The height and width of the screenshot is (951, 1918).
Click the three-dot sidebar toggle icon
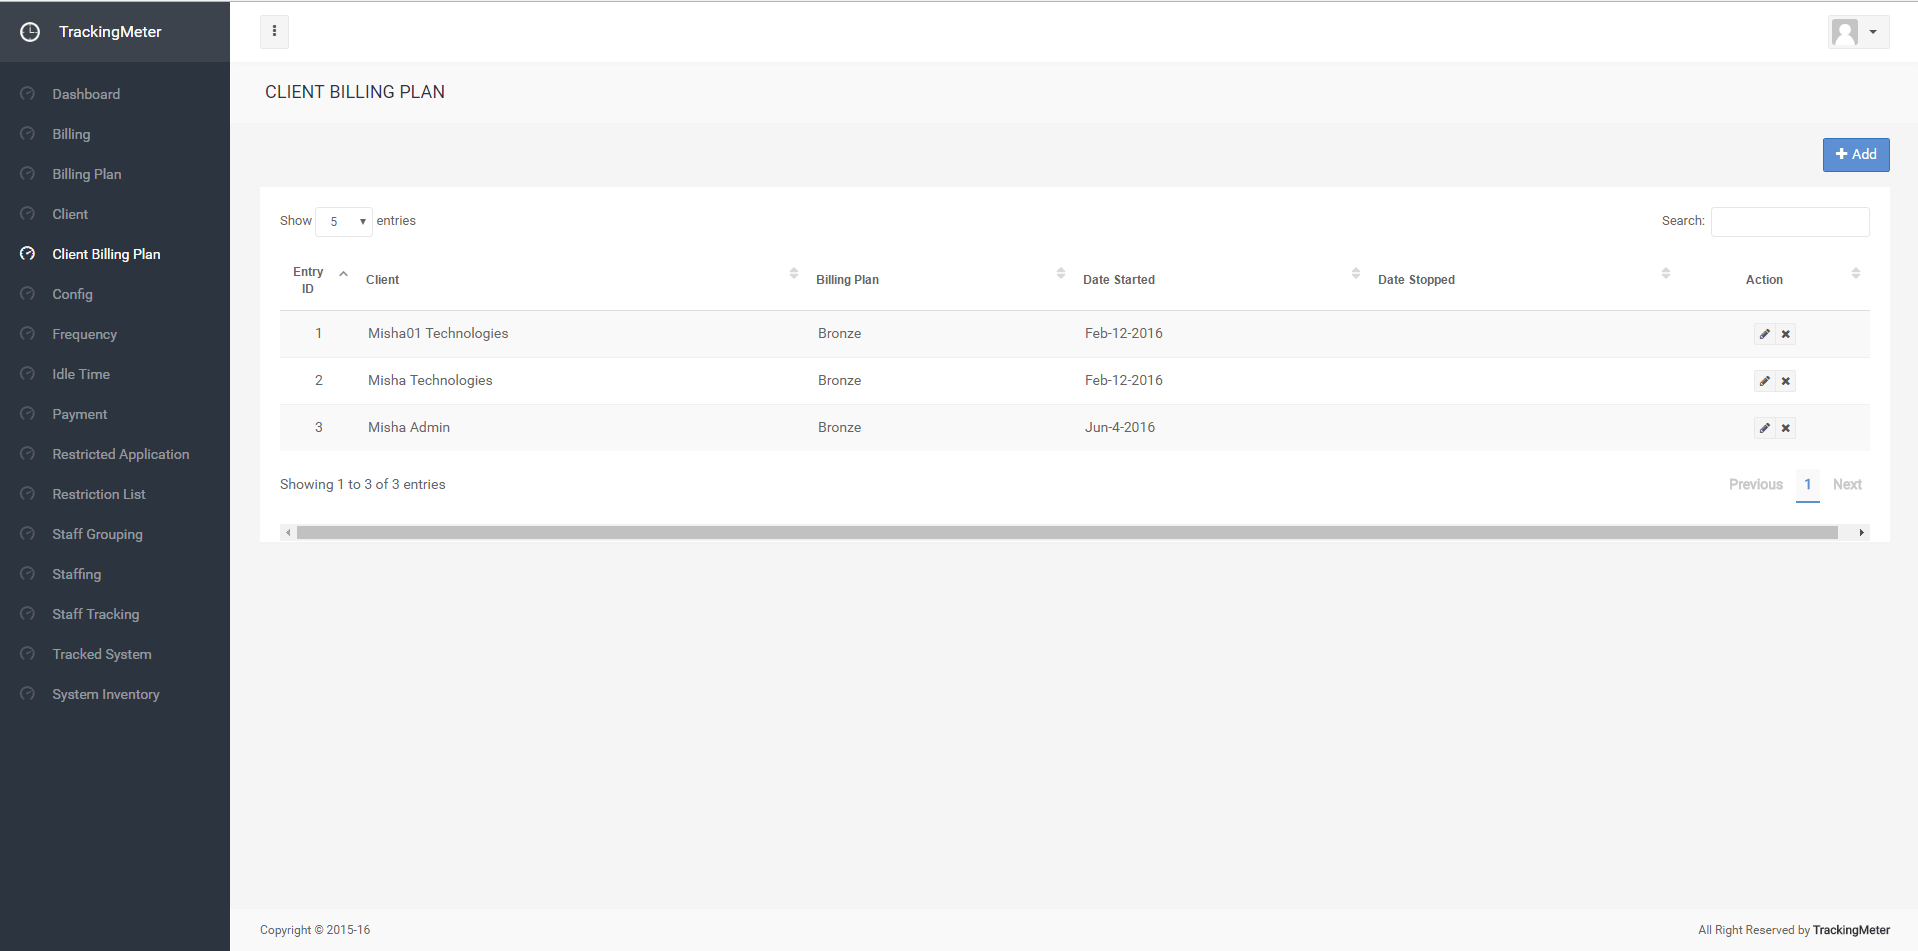[274, 31]
